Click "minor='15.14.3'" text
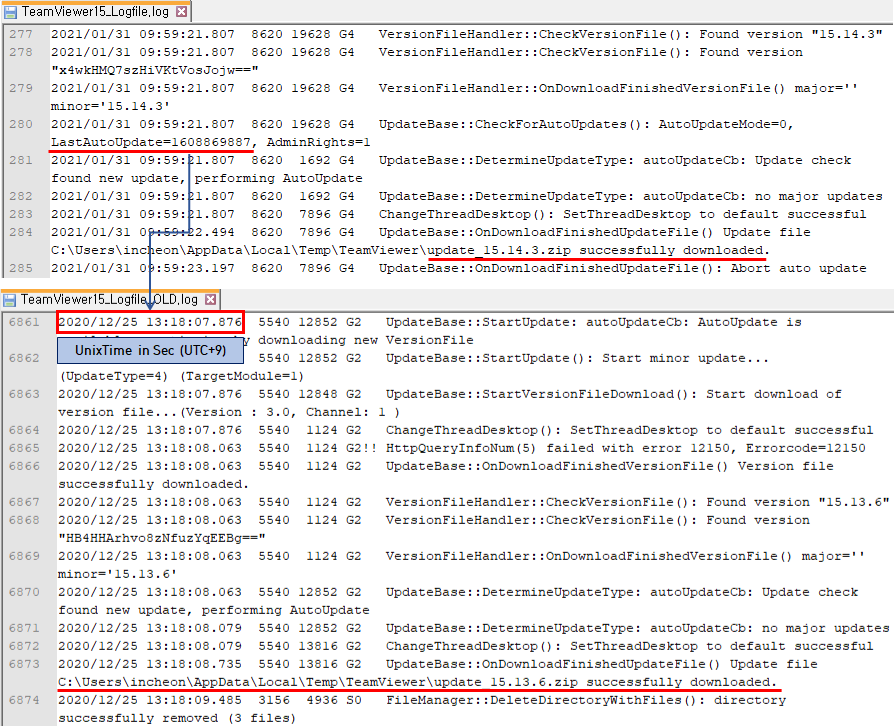The image size is (894, 726). pyautogui.click(x=111, y=106)
